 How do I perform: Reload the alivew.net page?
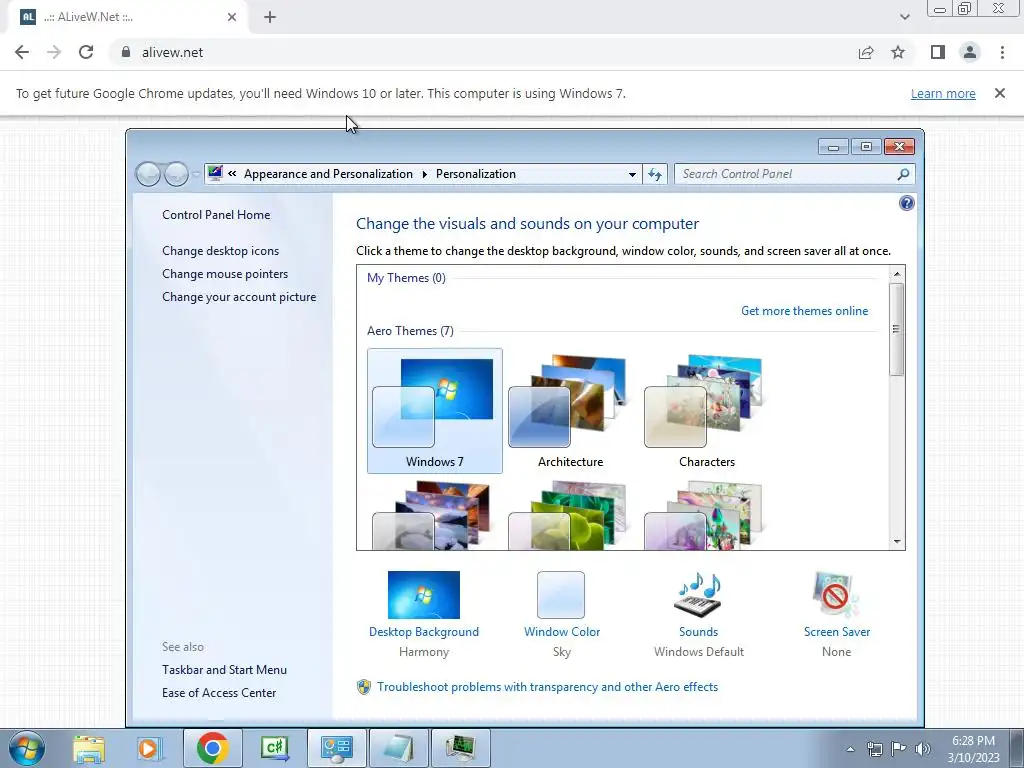coord(86,52)
